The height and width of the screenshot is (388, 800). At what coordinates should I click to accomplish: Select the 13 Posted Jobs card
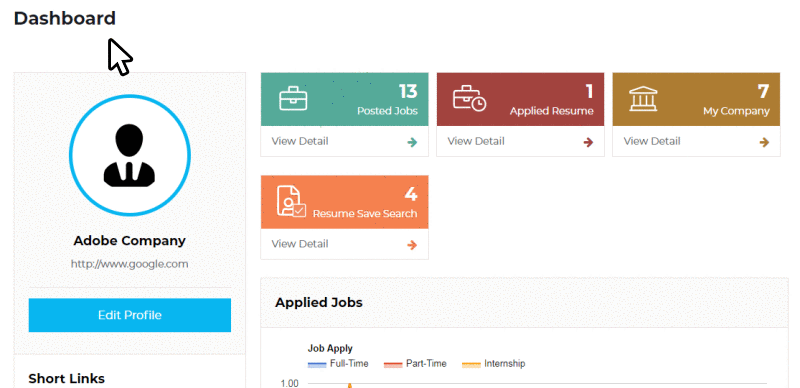(x=344, y=99)
